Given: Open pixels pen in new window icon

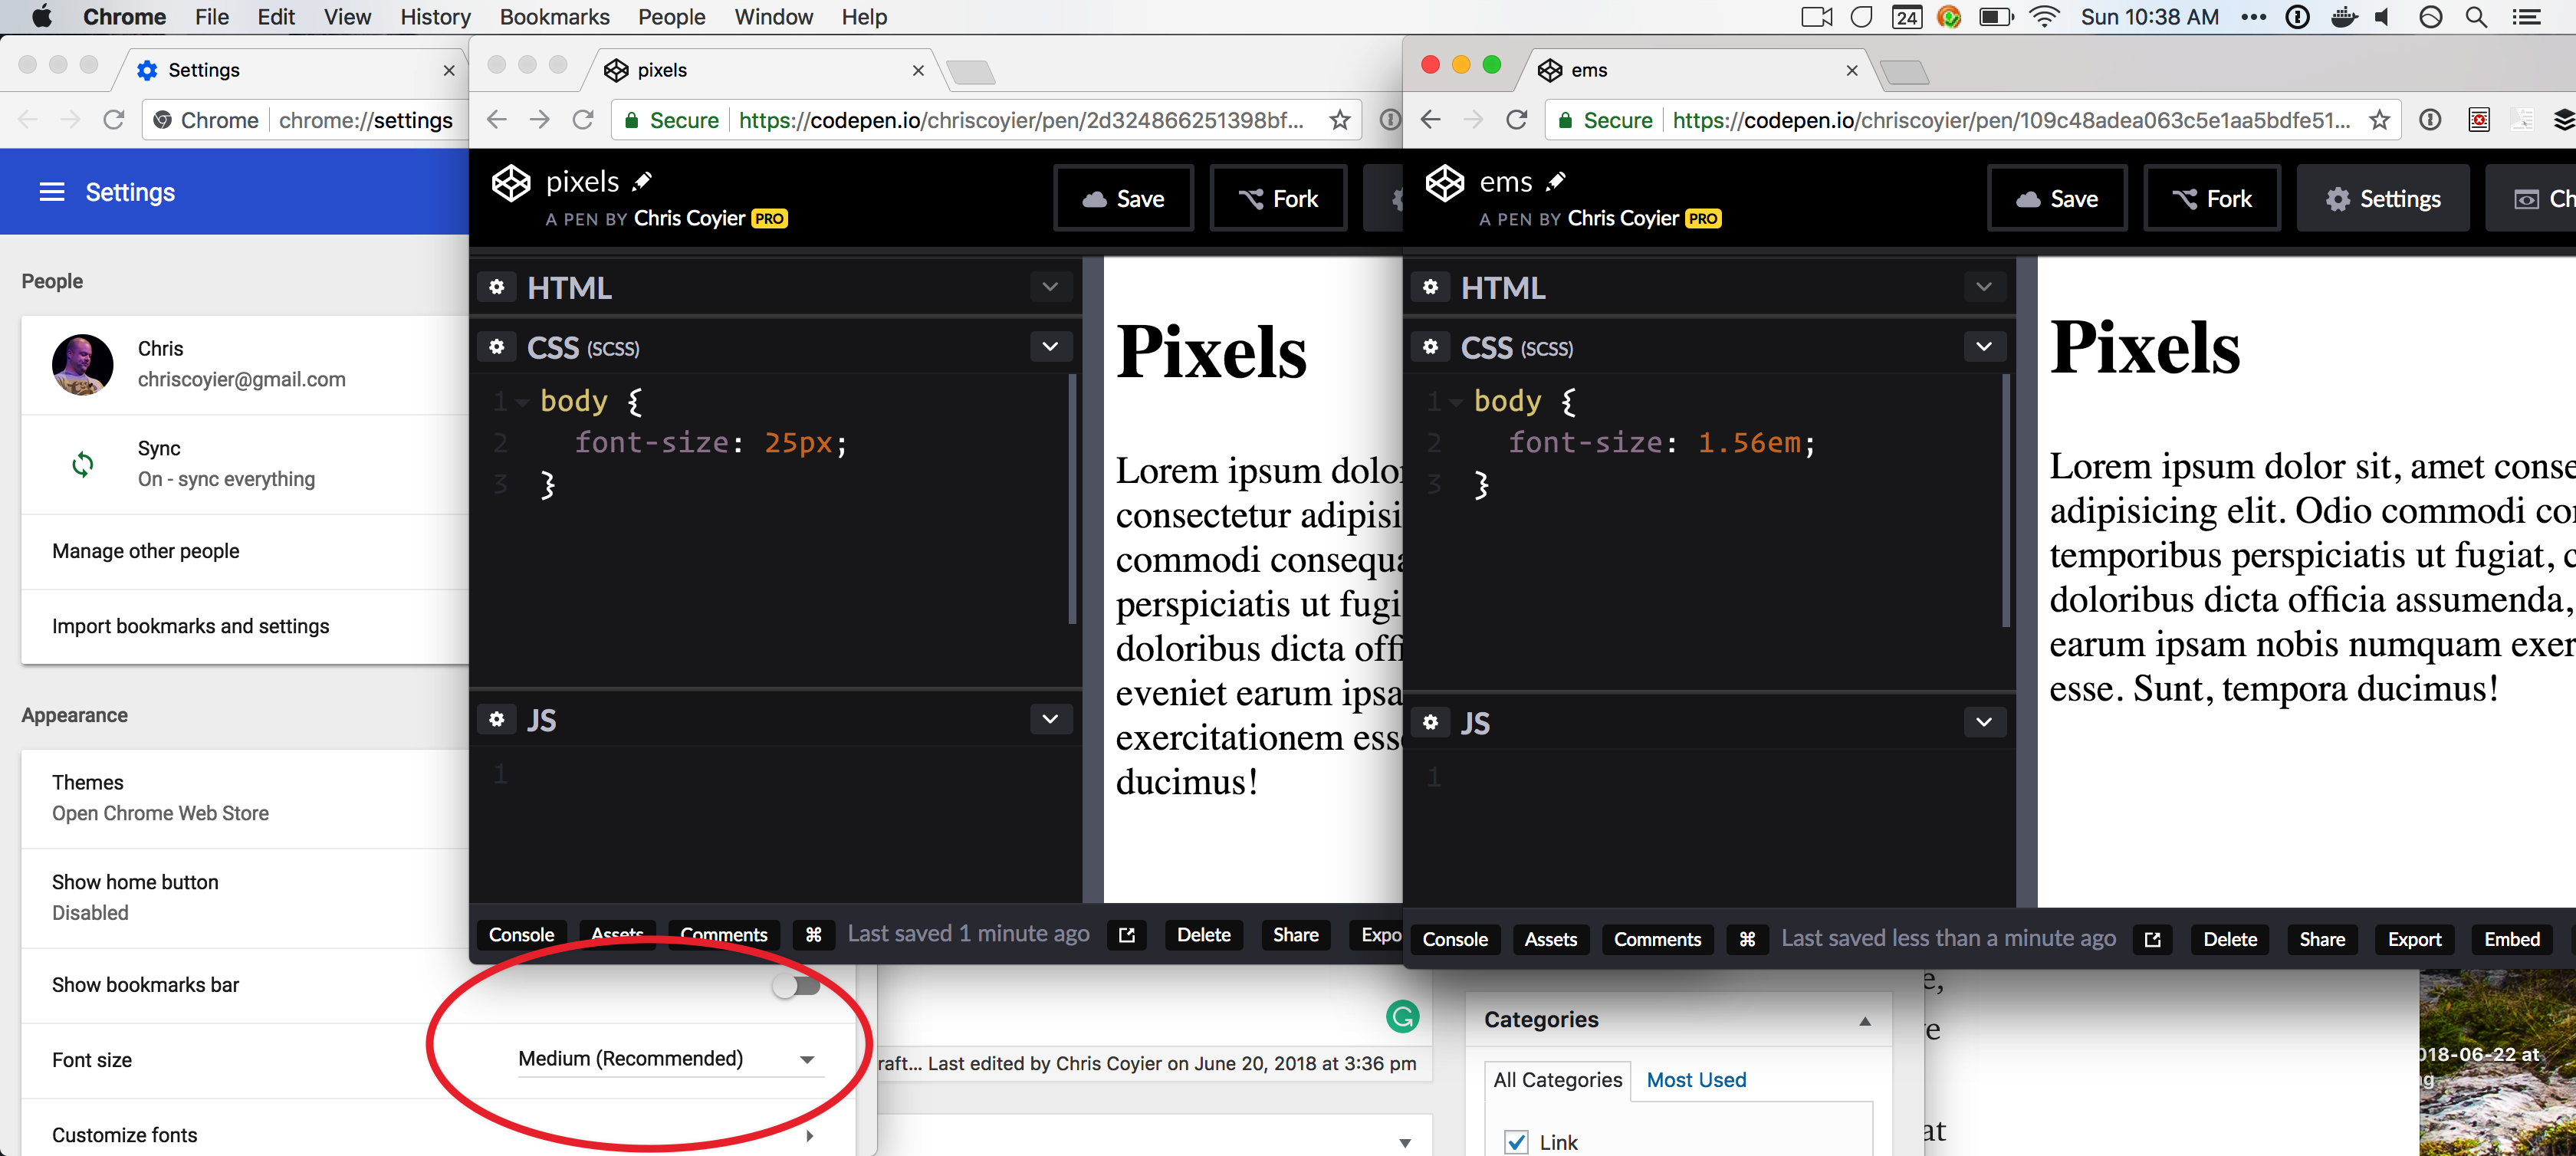Looking at the screenshot, I should [x=1127, y=935].
